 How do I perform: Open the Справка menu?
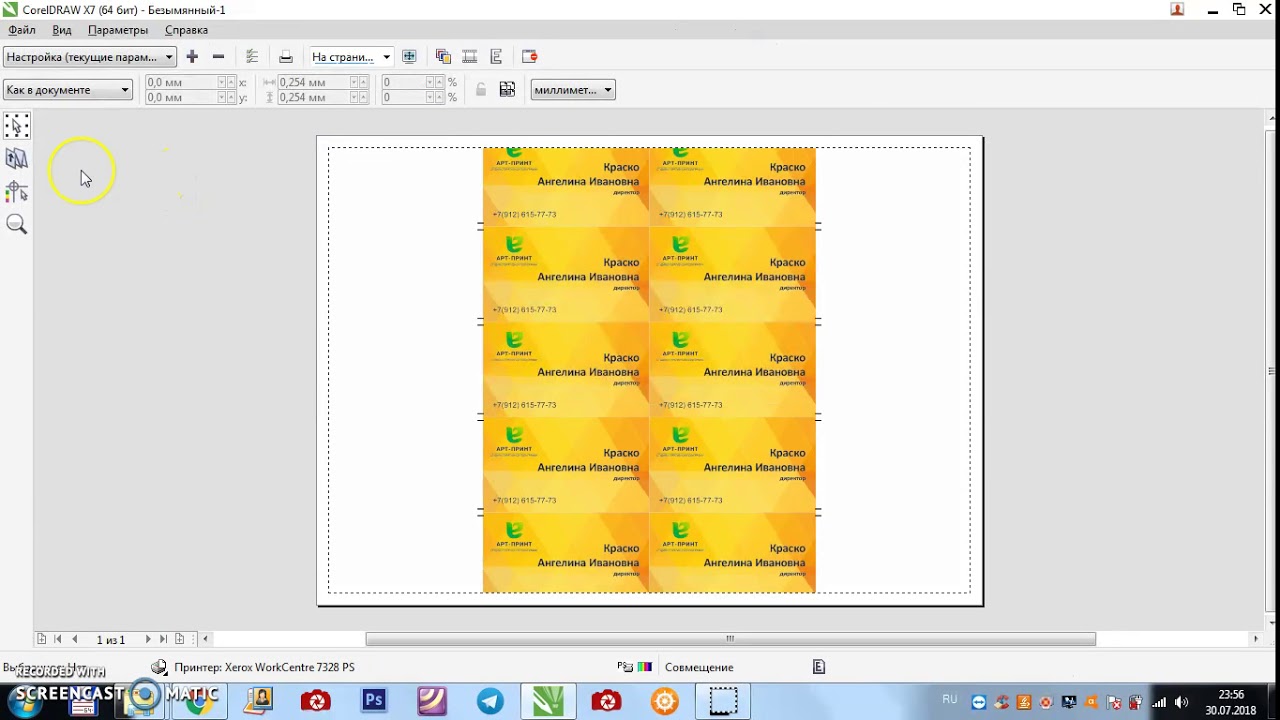point(186,30)
